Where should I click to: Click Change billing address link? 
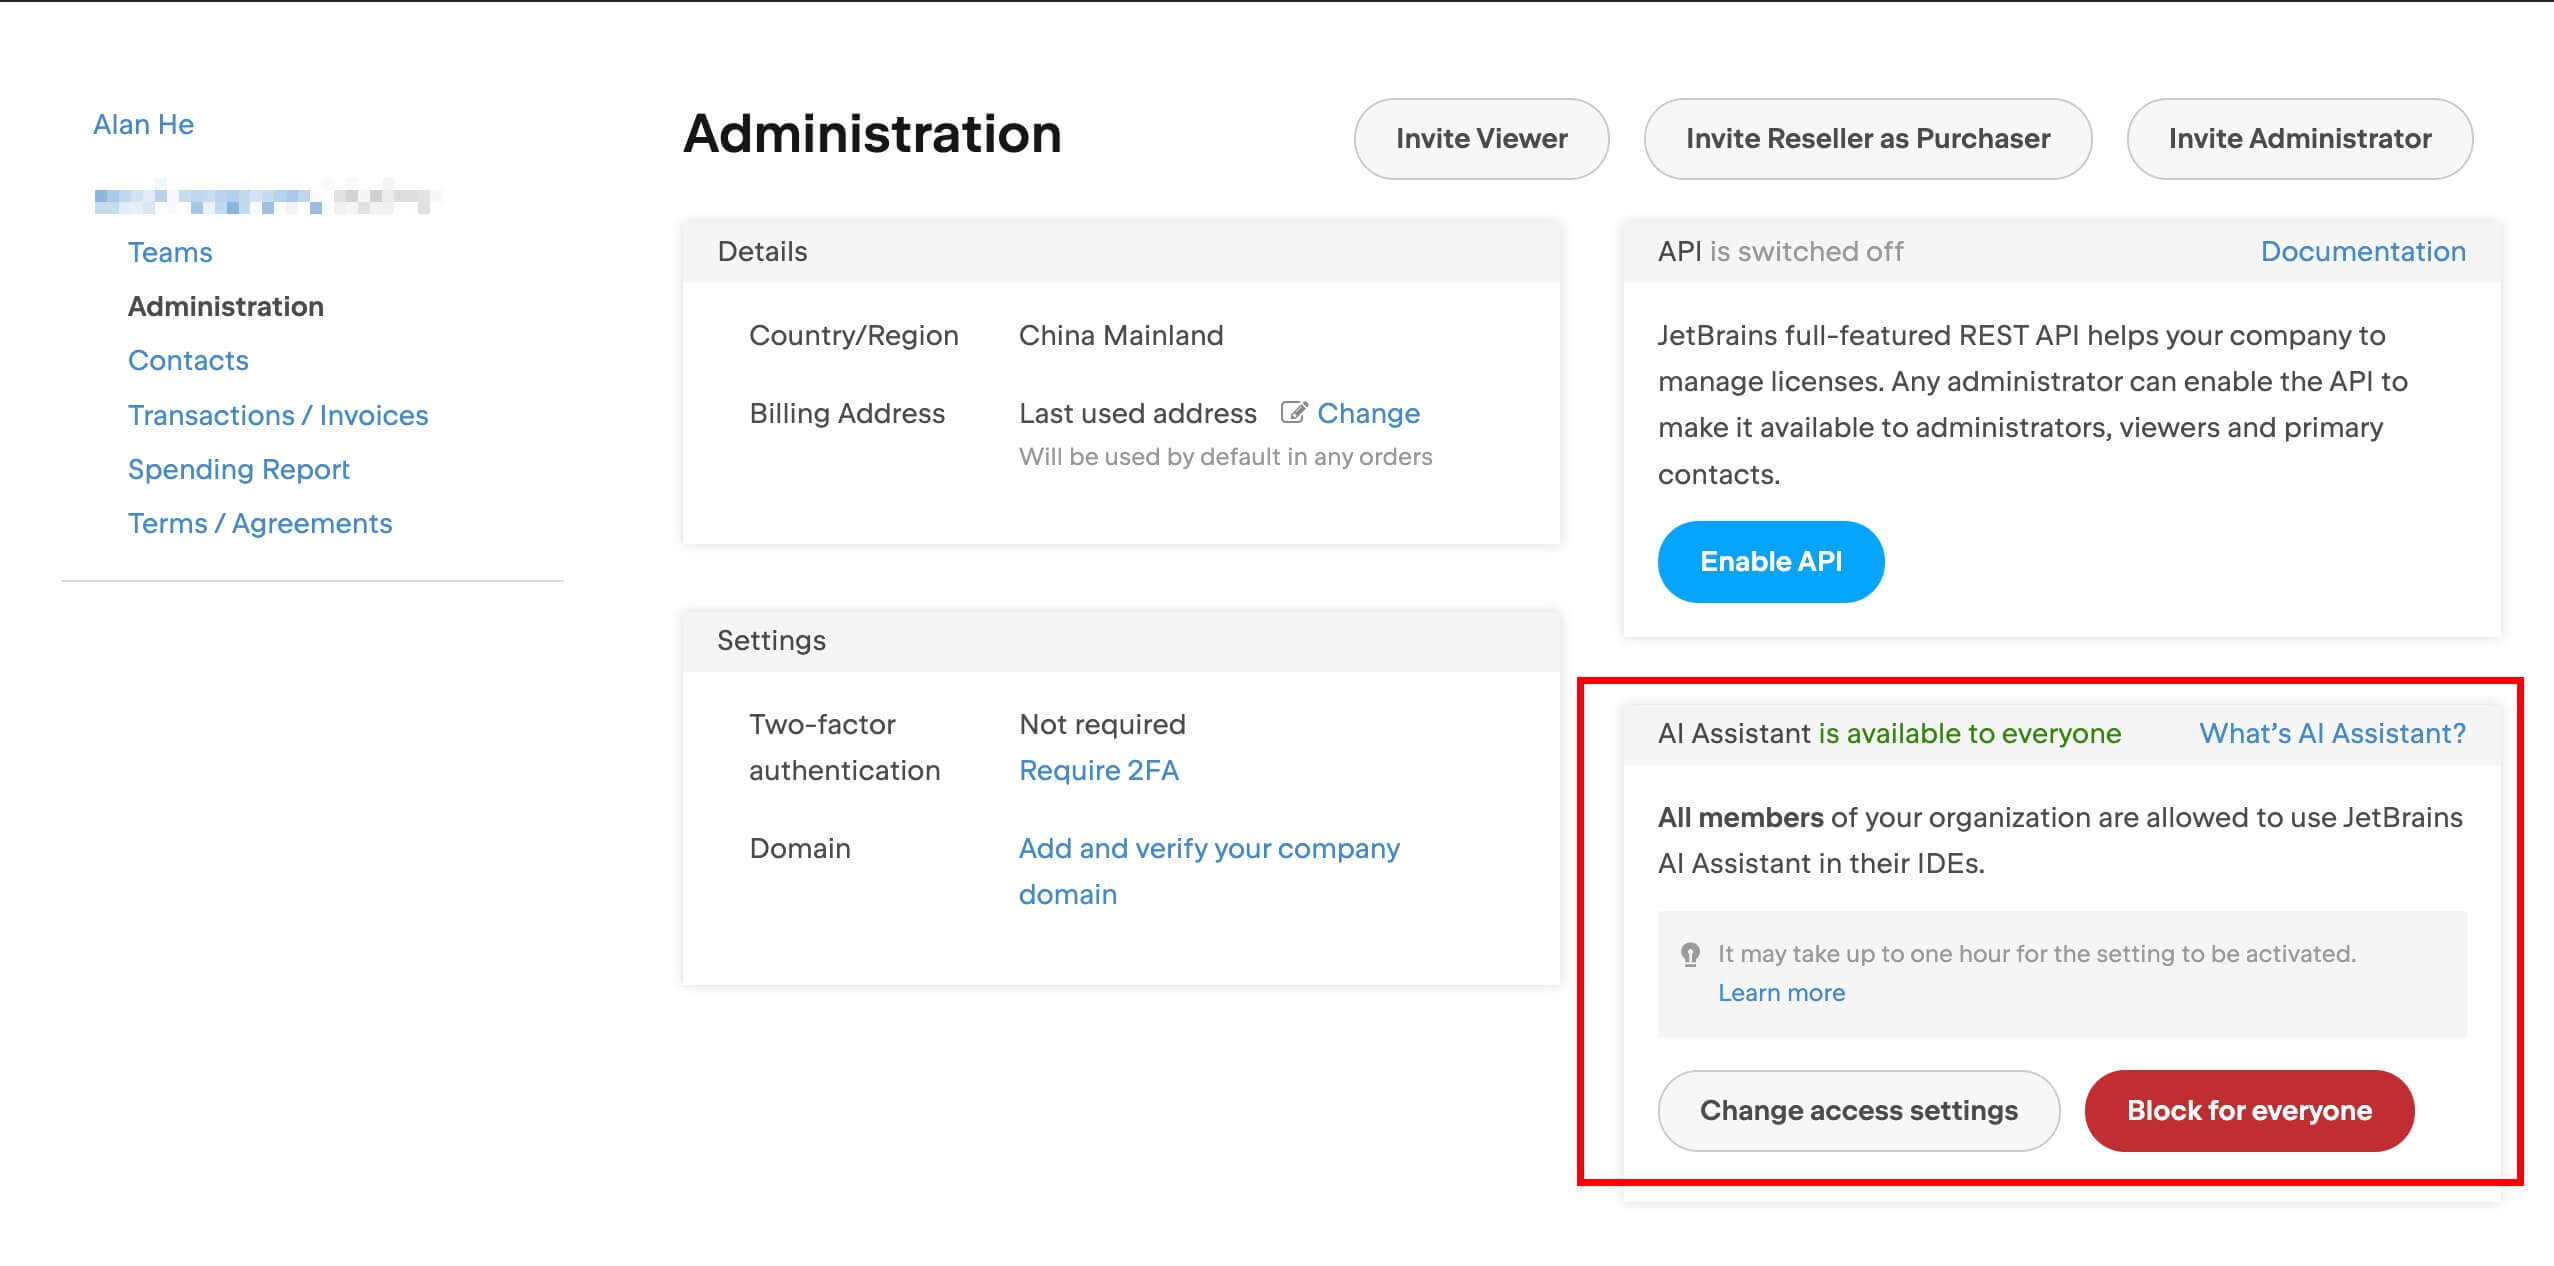pyautogui.click(x=1368, y=413)
